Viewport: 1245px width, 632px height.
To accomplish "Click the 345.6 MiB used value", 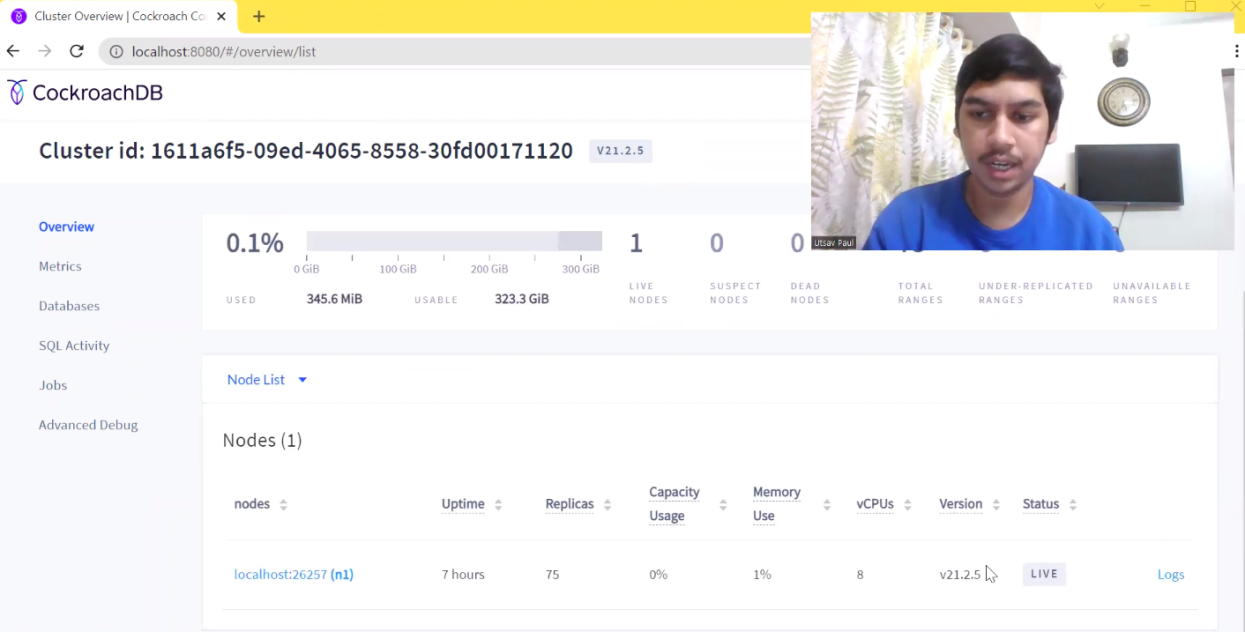I will [x=334, y=299].
